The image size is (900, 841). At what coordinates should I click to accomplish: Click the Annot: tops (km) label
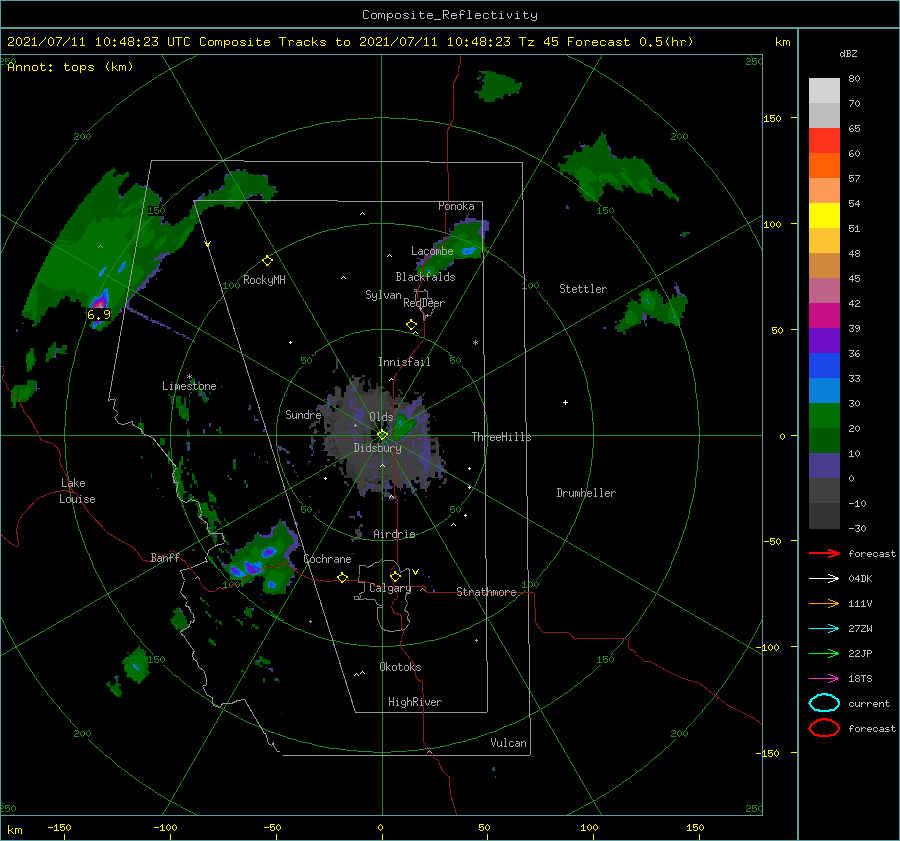(70, 67)
